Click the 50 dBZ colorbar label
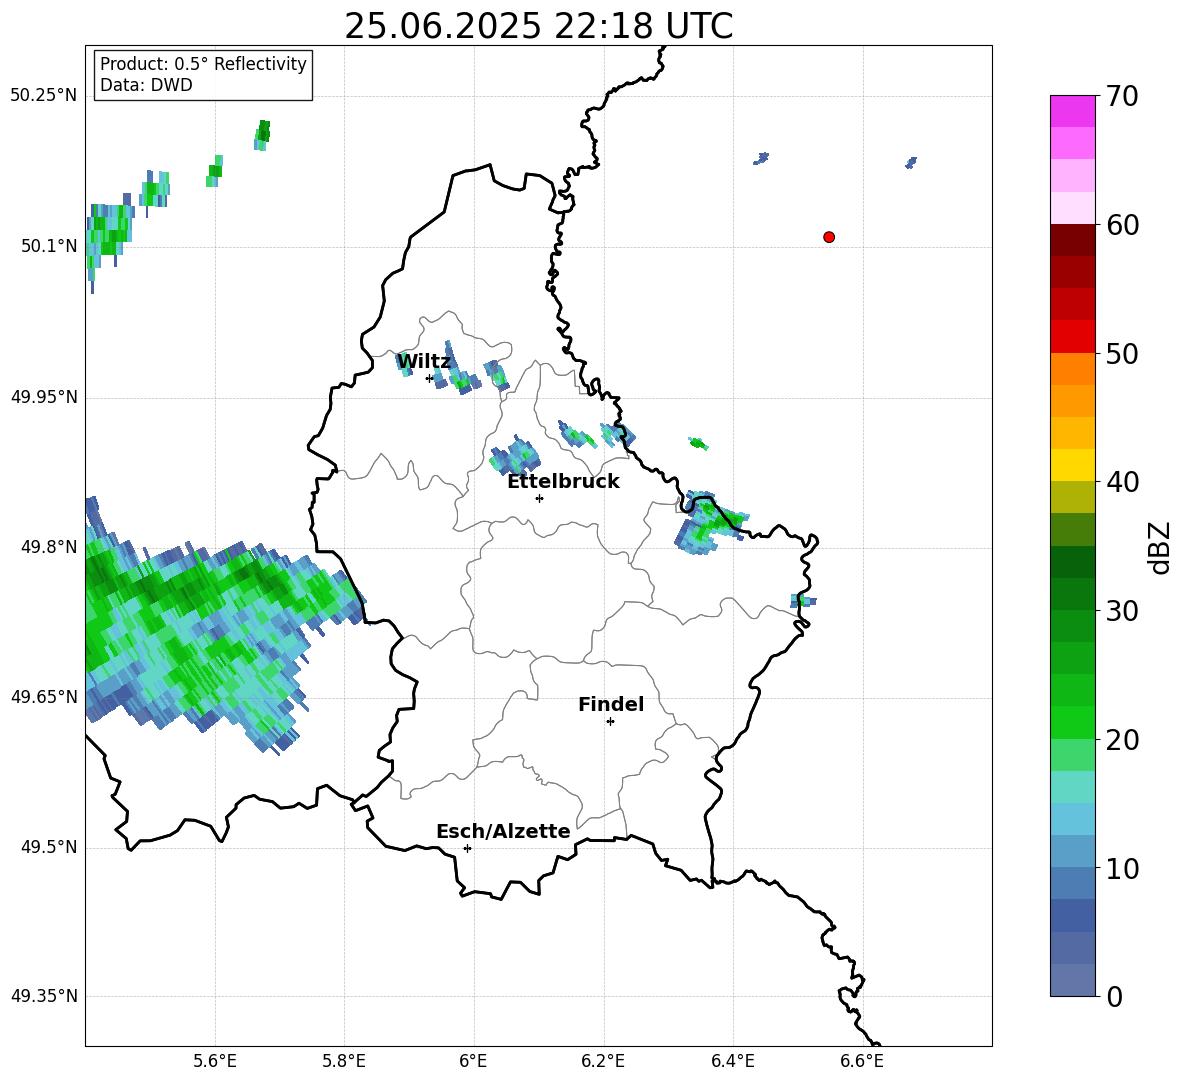 (x=1122, y=354)
